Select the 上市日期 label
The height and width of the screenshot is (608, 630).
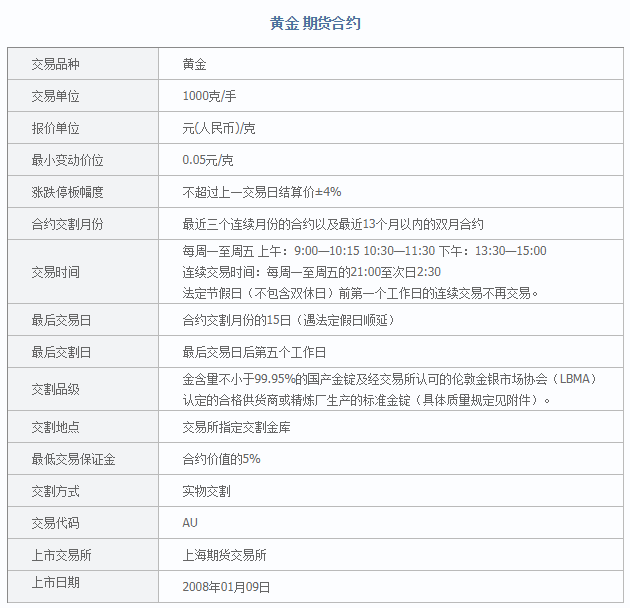(x=55, y=583)
